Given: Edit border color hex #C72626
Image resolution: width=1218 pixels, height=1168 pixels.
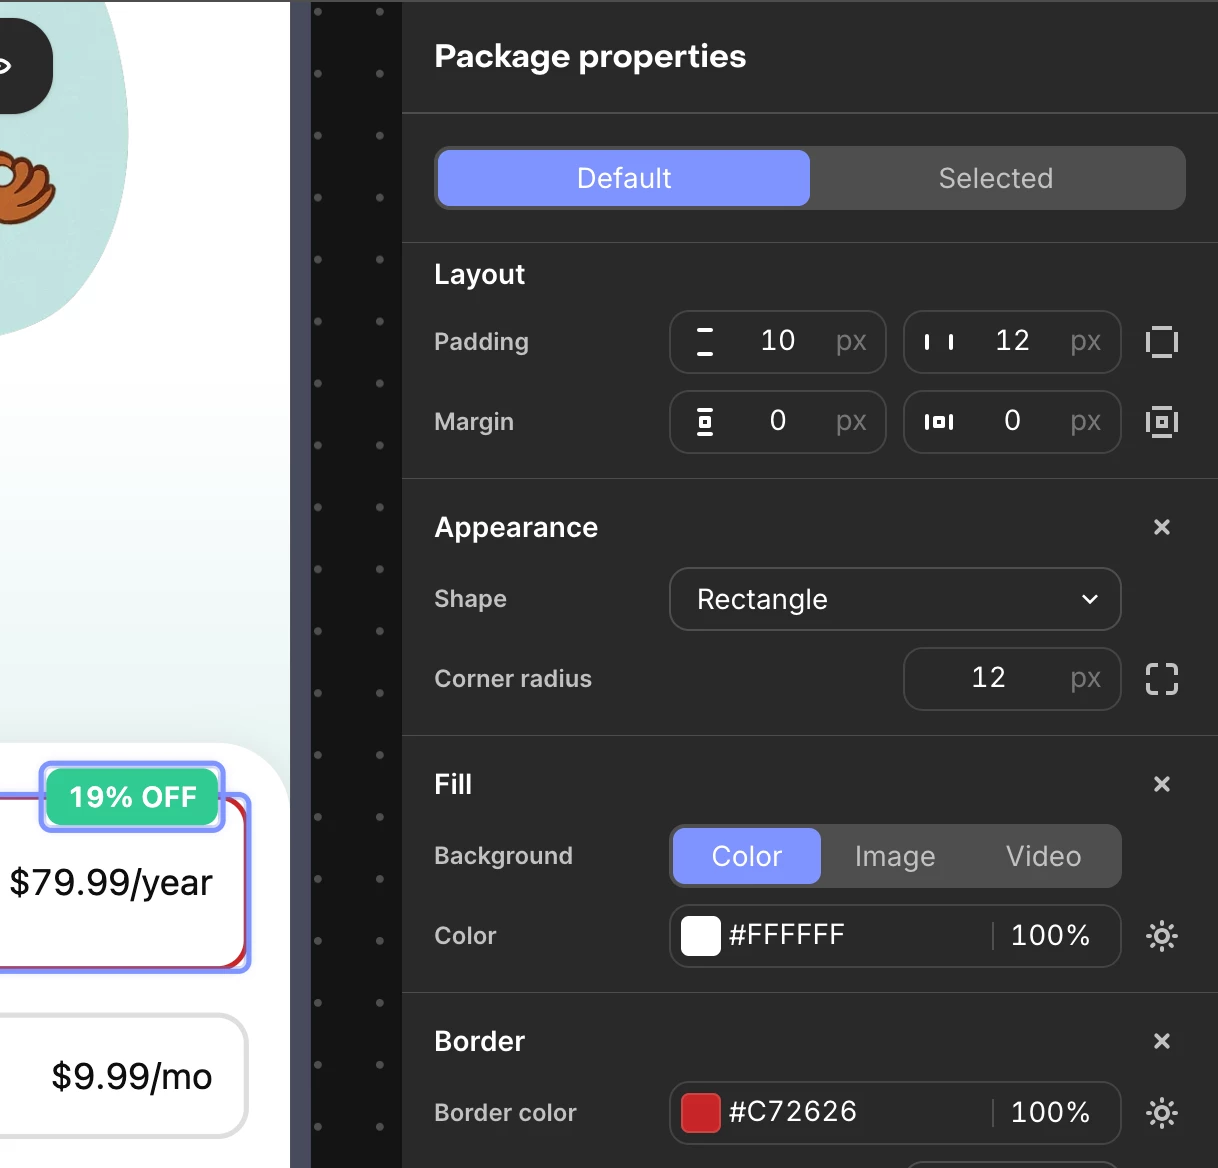Looking at the screenshot, I should (x=793, y=1112).
